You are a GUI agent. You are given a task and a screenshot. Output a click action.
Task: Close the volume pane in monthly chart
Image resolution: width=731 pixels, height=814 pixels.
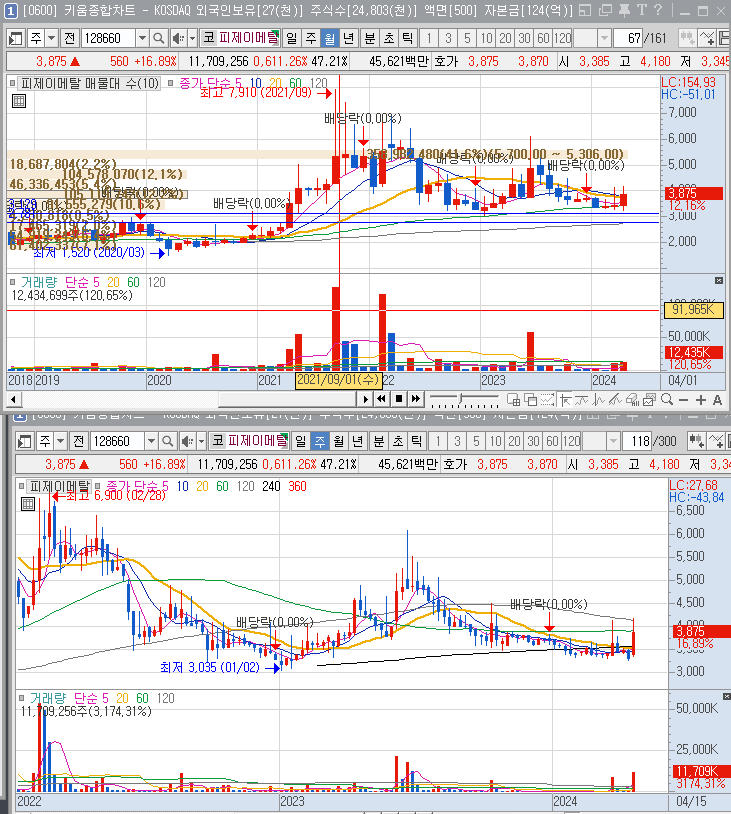coord(719,280)
